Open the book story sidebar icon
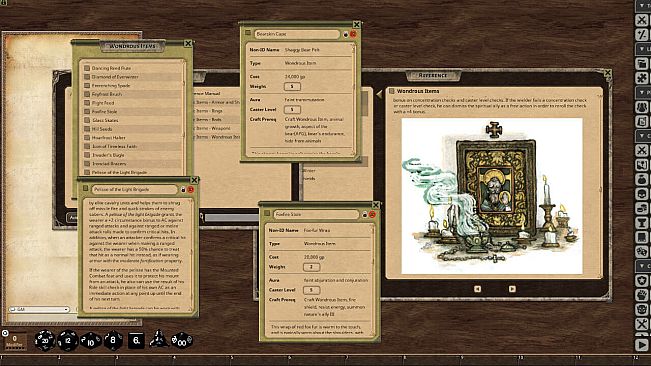651x366 pixels. (x=642, y=237)
